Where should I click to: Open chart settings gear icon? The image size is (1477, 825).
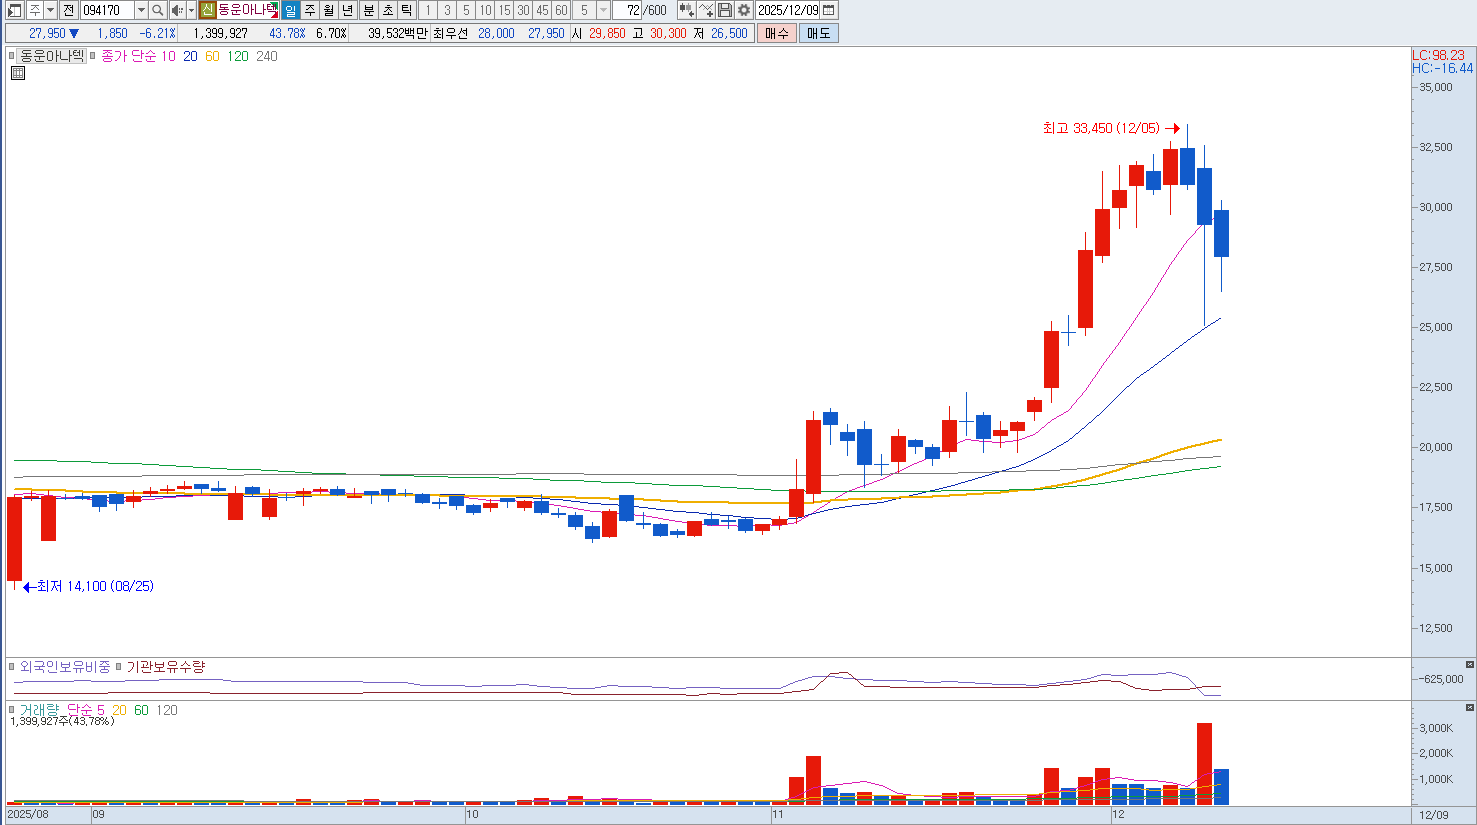pyautogui.click(x=744, y=10)
